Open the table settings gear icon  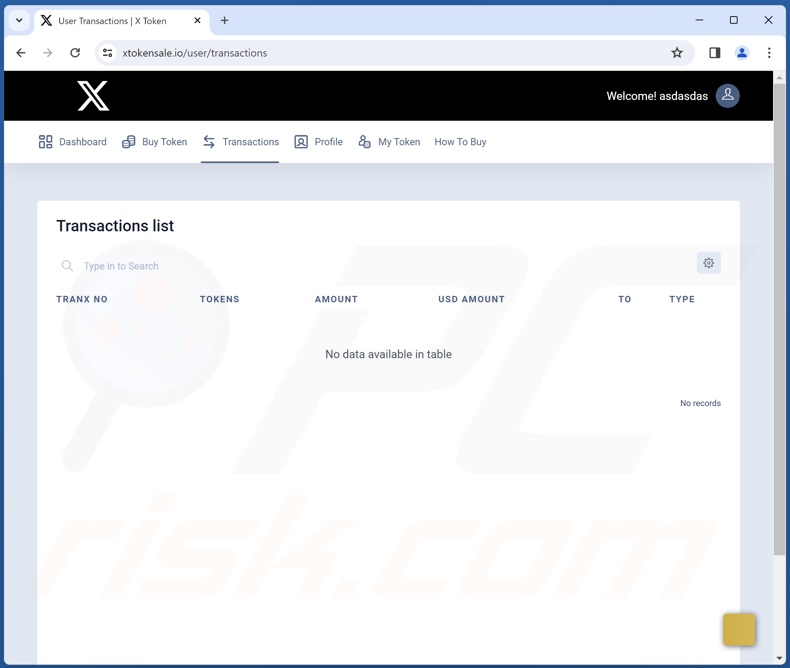[708, 263]
